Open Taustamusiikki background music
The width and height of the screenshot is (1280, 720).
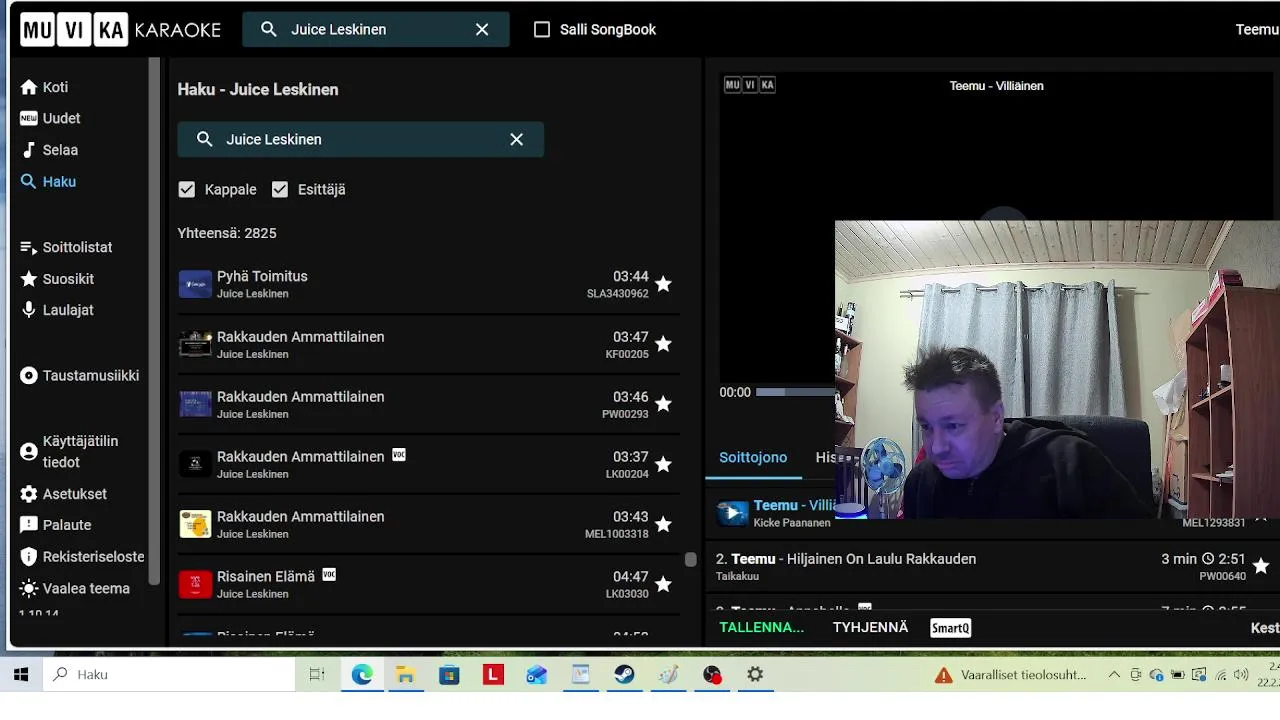pos(80,376)
